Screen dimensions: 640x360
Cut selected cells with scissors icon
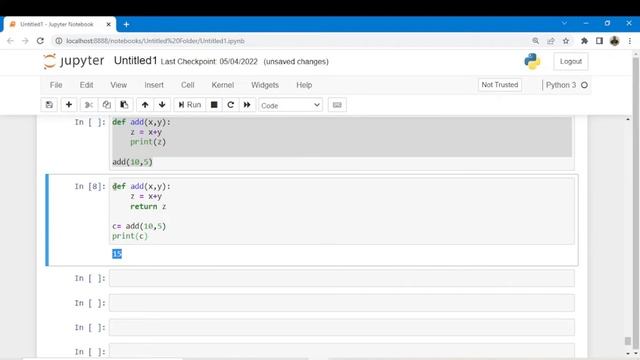click(x=89, y=105)
